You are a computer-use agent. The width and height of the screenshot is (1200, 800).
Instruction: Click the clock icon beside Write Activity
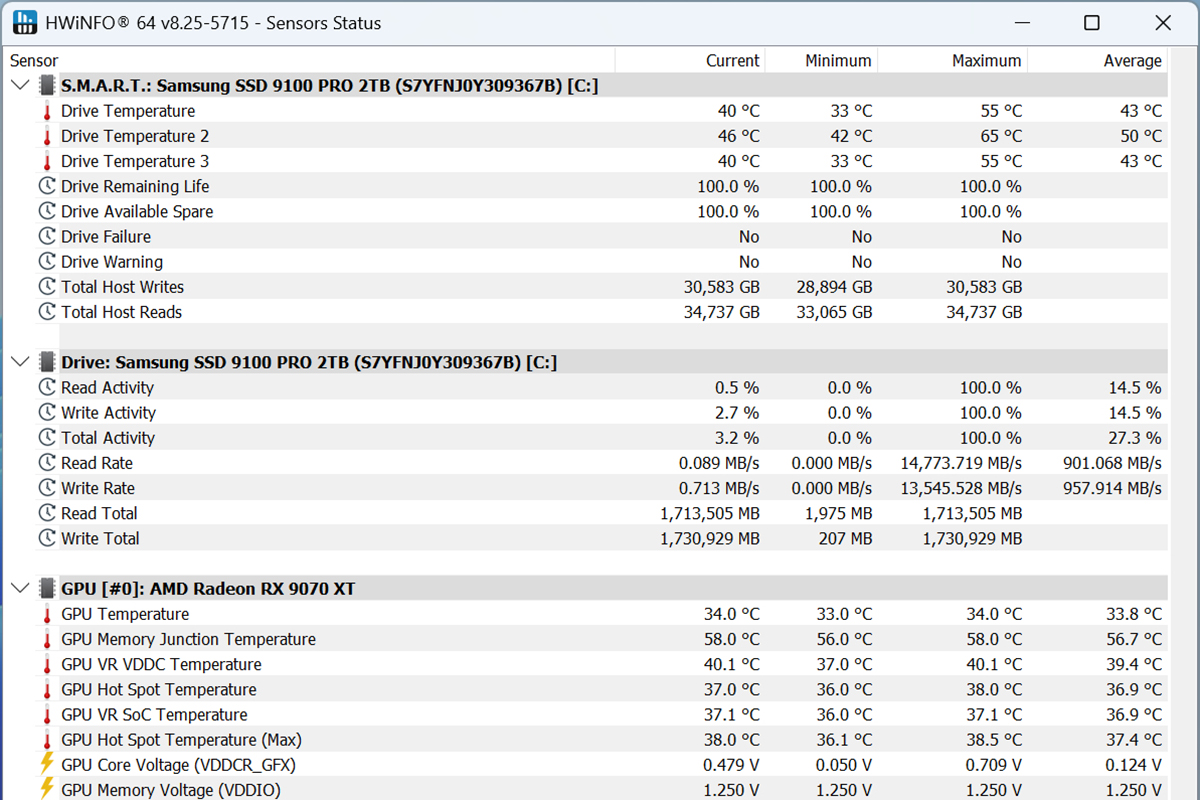click(47, 413)
